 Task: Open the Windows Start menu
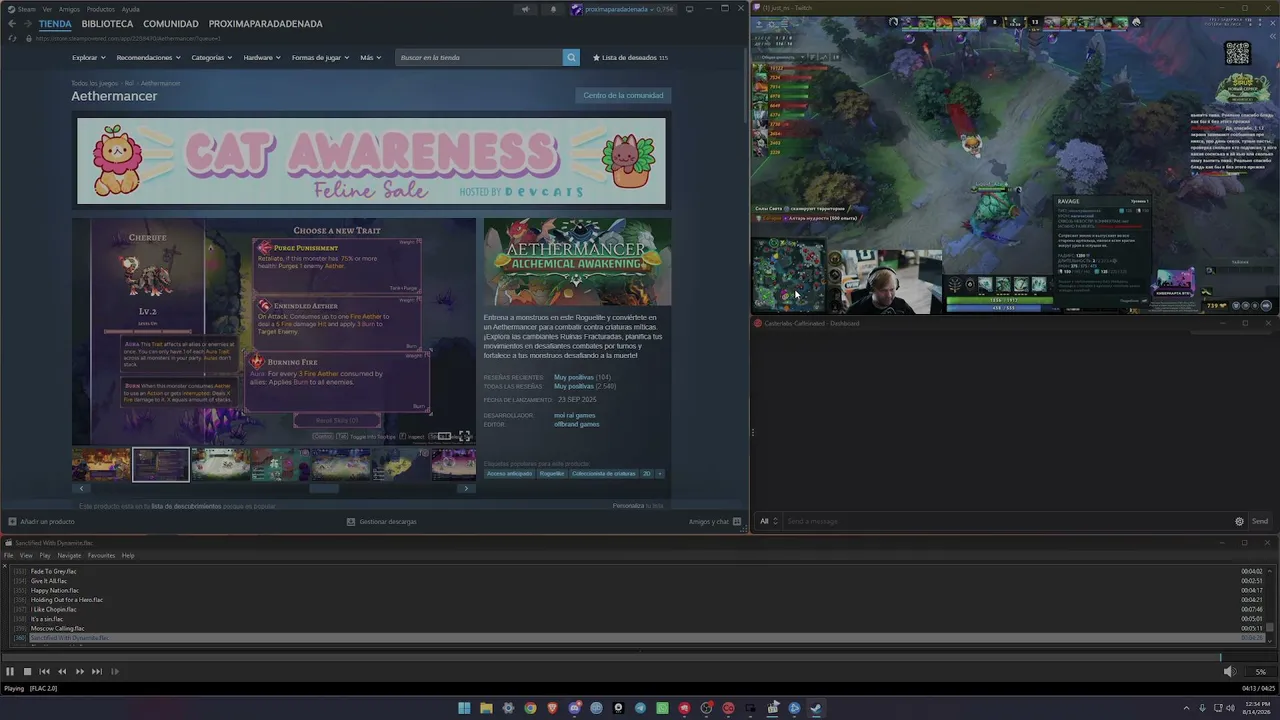point(464,708)
